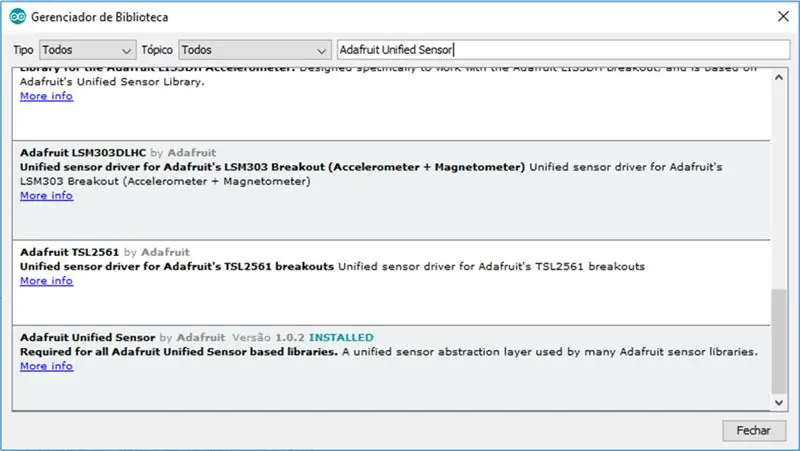Expand Tipo combo box arrow
This screenshot has width=800, height=451.
click(126, 51)
